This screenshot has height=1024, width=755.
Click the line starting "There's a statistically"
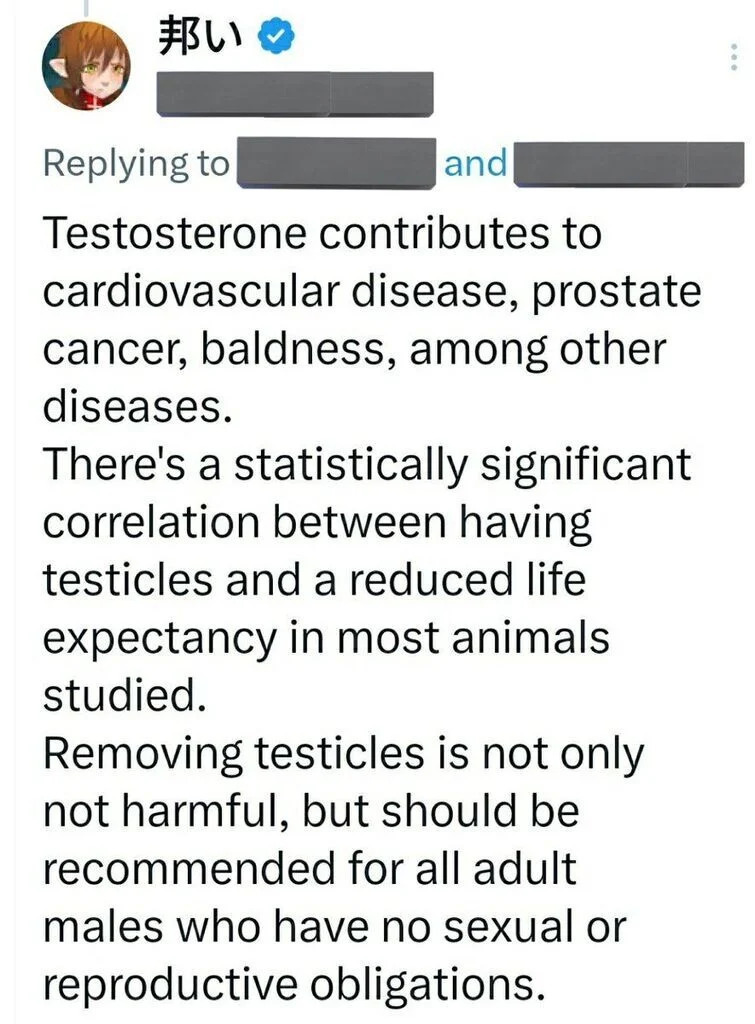click(366, 465)
